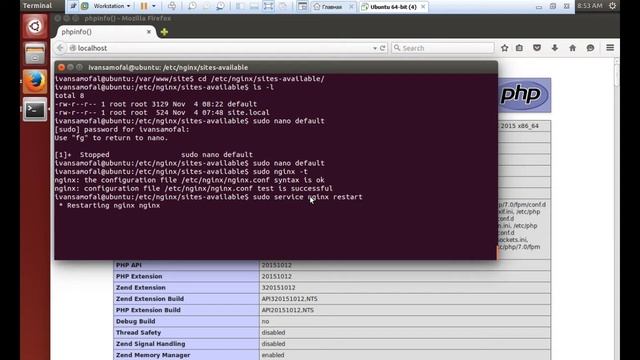Image resolution: width=640 pixels, height=360 pixels.
Task: Click the 'sudo nginx -t' command line
Action: (181, 172)
